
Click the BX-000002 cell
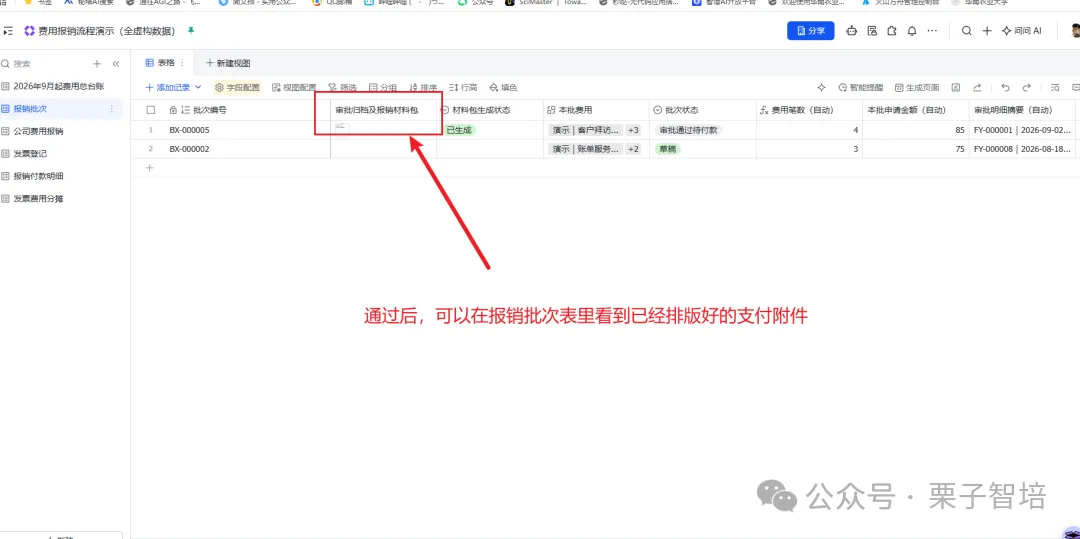point(189,149)
